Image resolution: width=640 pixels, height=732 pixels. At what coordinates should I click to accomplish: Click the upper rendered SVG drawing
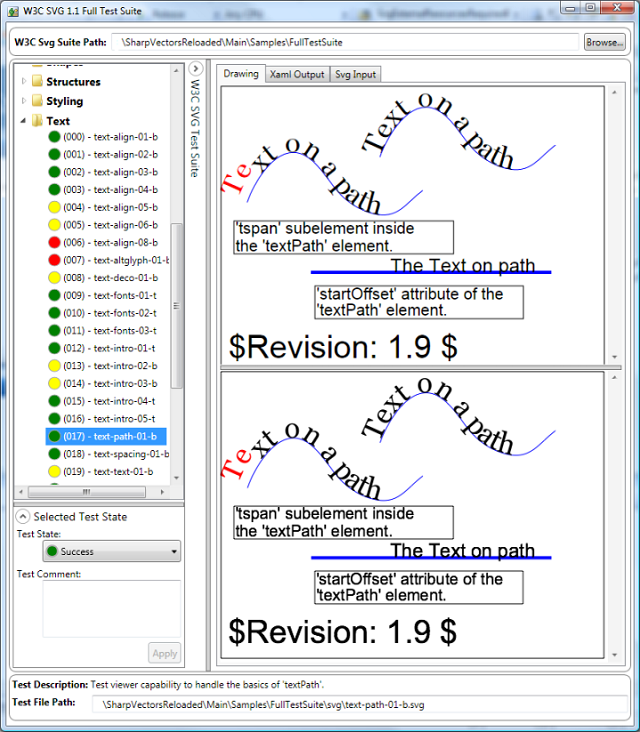coord(412,225)
